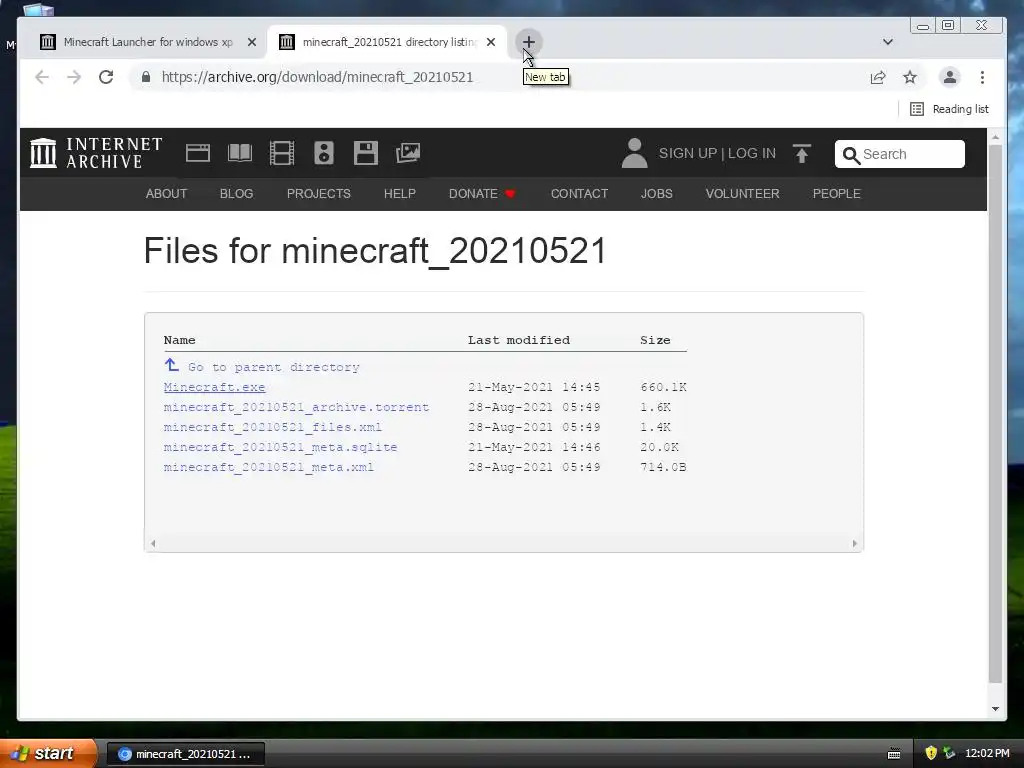Click the user avatar icon

[634, 153]
